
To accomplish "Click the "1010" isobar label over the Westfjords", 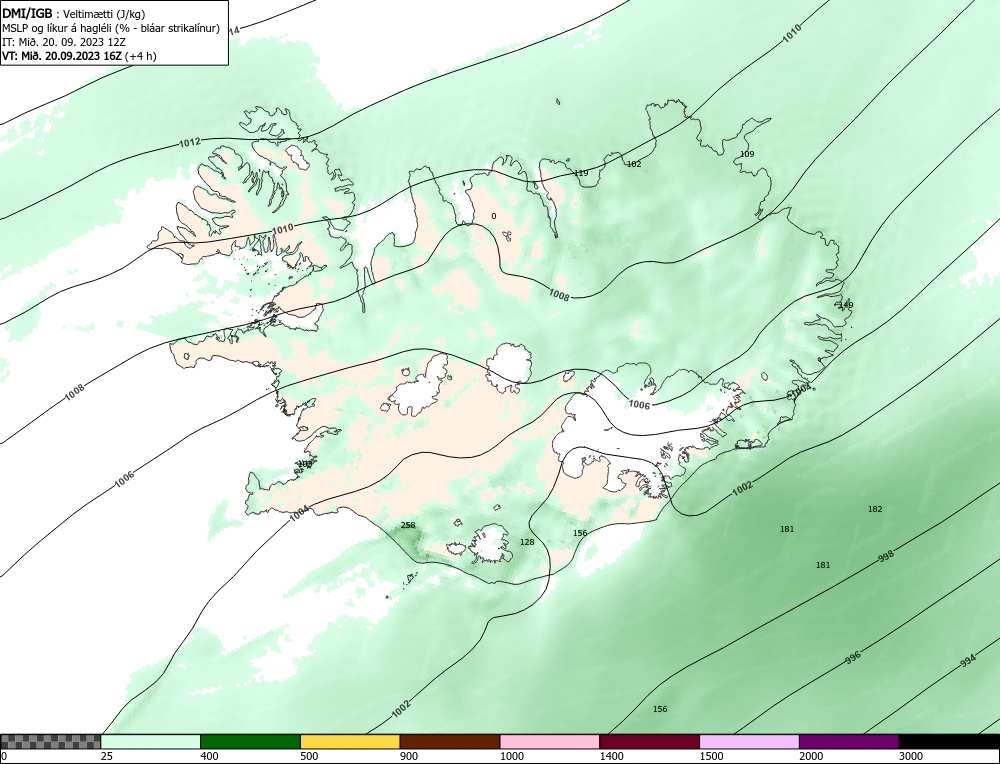I will [x=283, y=228].
